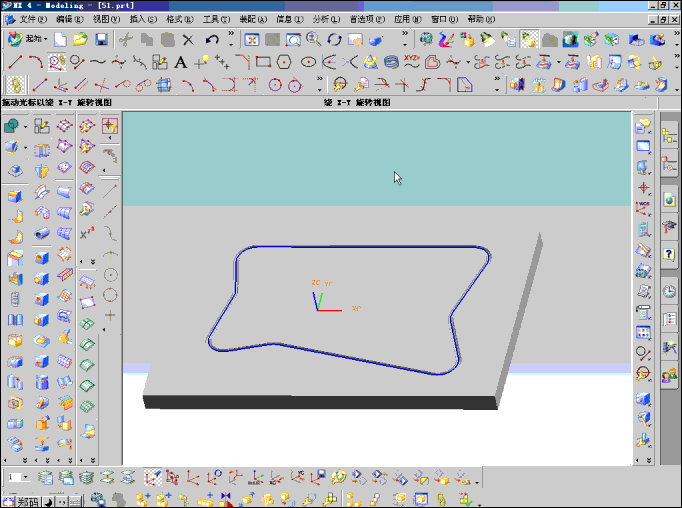Open the Helix curve tool
The image size is (682, 508).
point(391,62)
